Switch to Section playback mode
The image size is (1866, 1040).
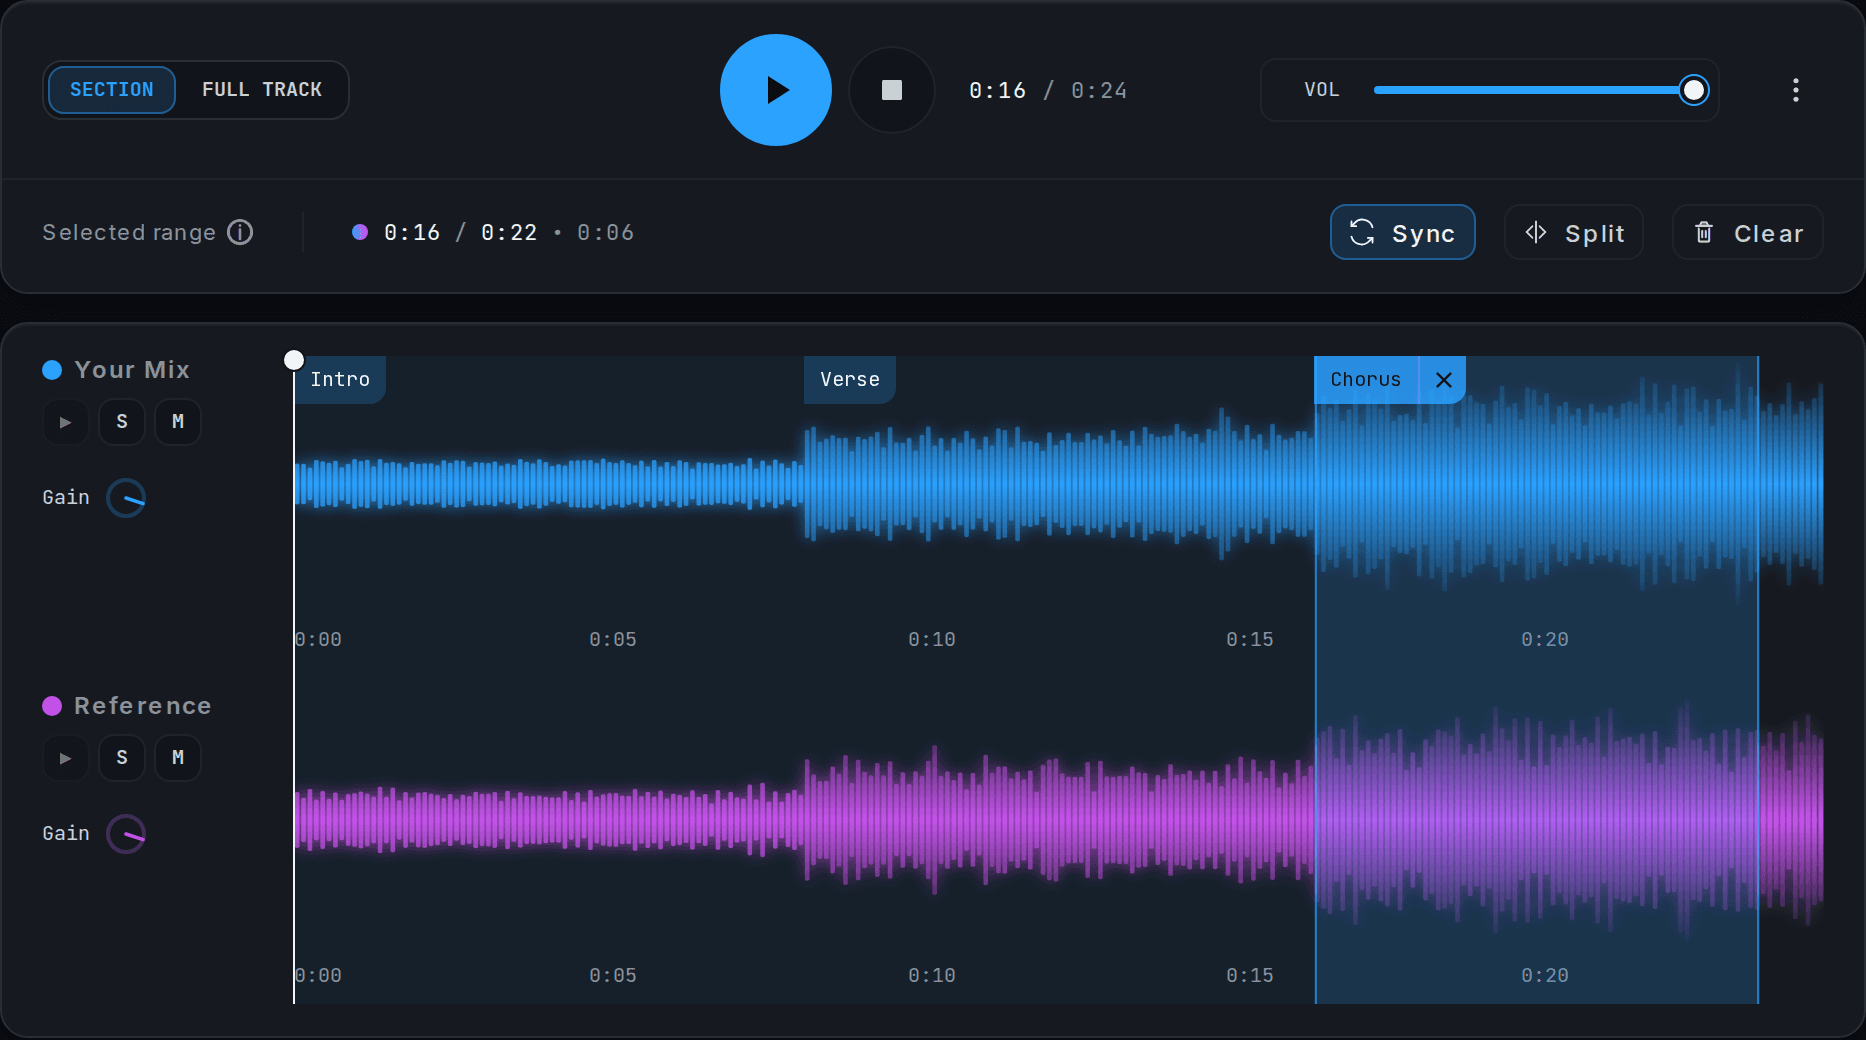coord(112,90)
